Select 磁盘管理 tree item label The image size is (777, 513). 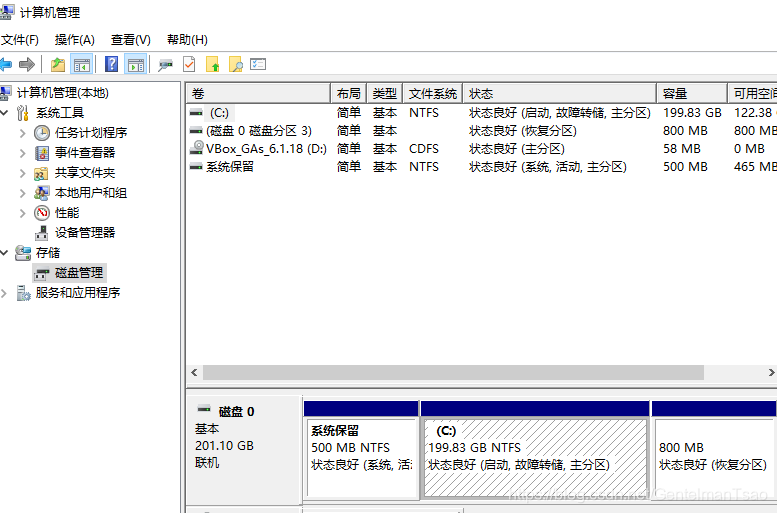click(x=79, y=273)
